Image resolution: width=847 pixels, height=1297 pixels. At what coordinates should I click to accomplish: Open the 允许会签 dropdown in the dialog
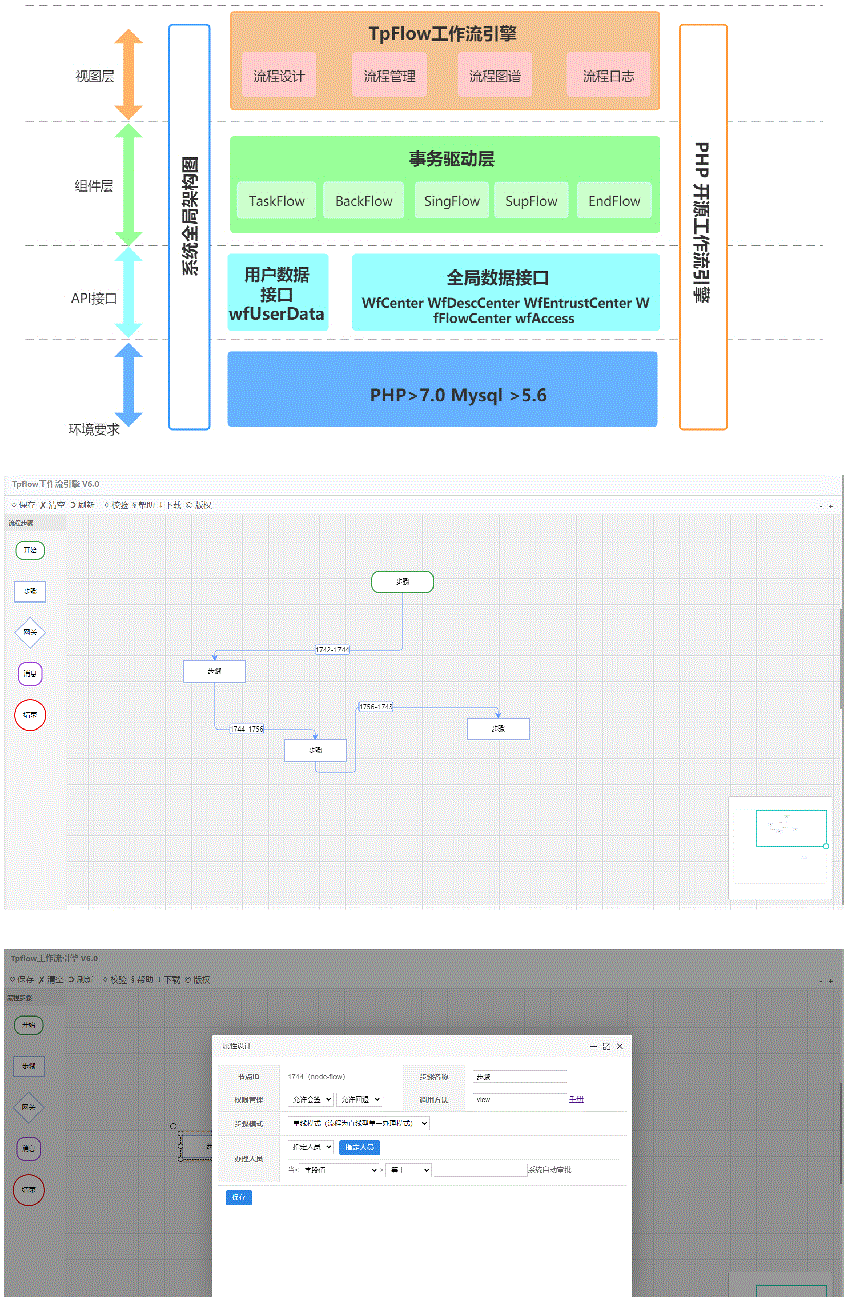click(311, 1099)
